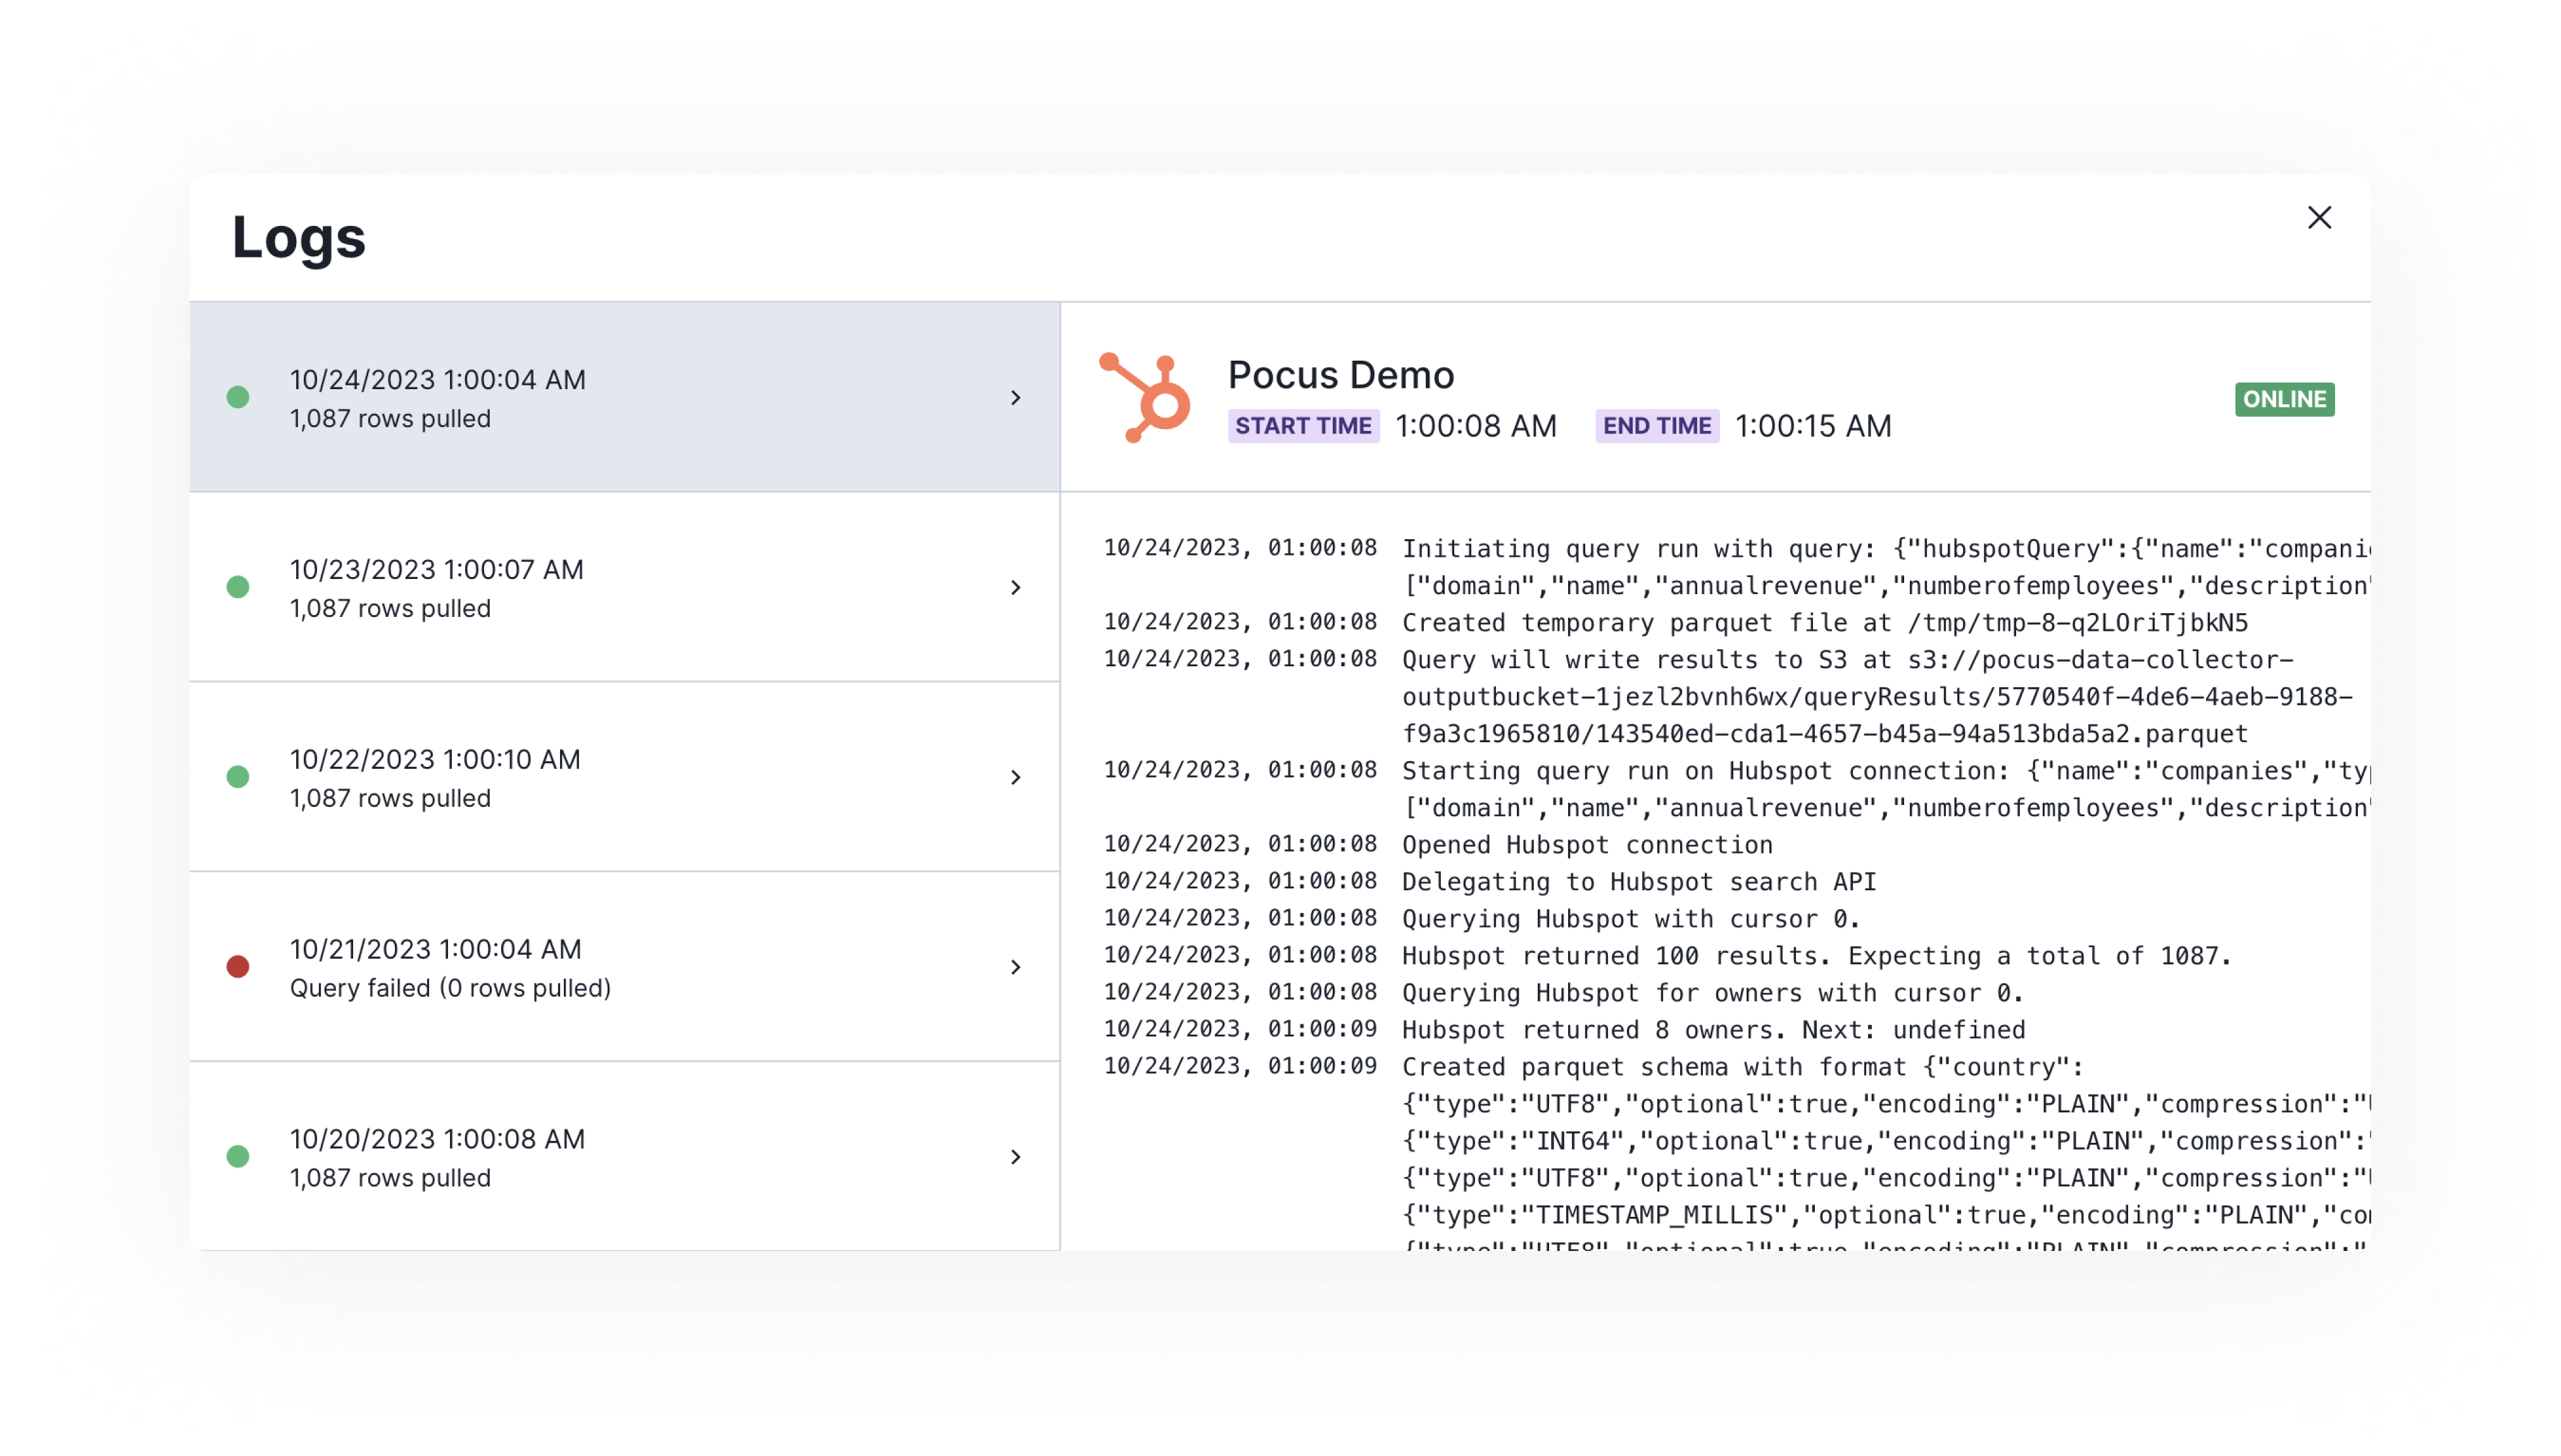Viewport: 2561px width, 1456px height.
Task: Click green status dot for 10/23/2023 run
Action: pyautogui.click(x=238, y=587)
